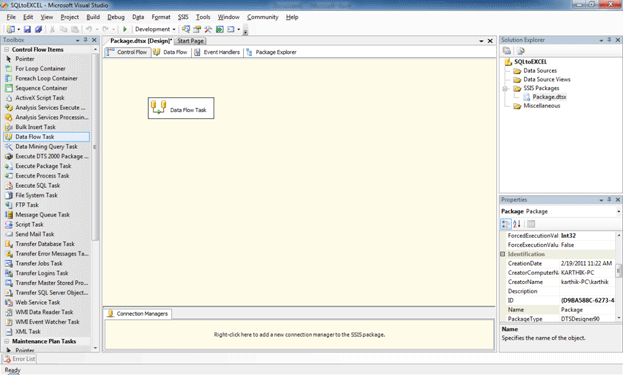623x375 pixels.
Task: Click the Undo toolbar icon
Action: [x=89, y=29]
